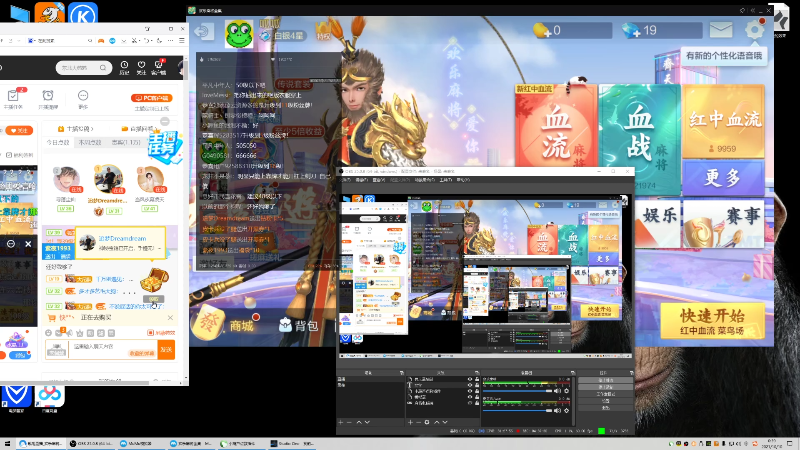Switch to the 本周 weekly contribution tab
The width and height of the screenshot is (800, 450).
pyautogui.click(x=90, y=142)
